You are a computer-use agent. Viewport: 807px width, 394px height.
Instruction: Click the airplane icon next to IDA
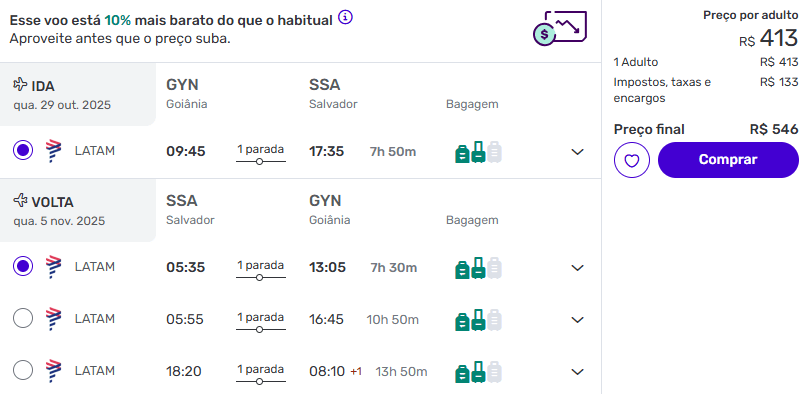[x=20, y=84]
